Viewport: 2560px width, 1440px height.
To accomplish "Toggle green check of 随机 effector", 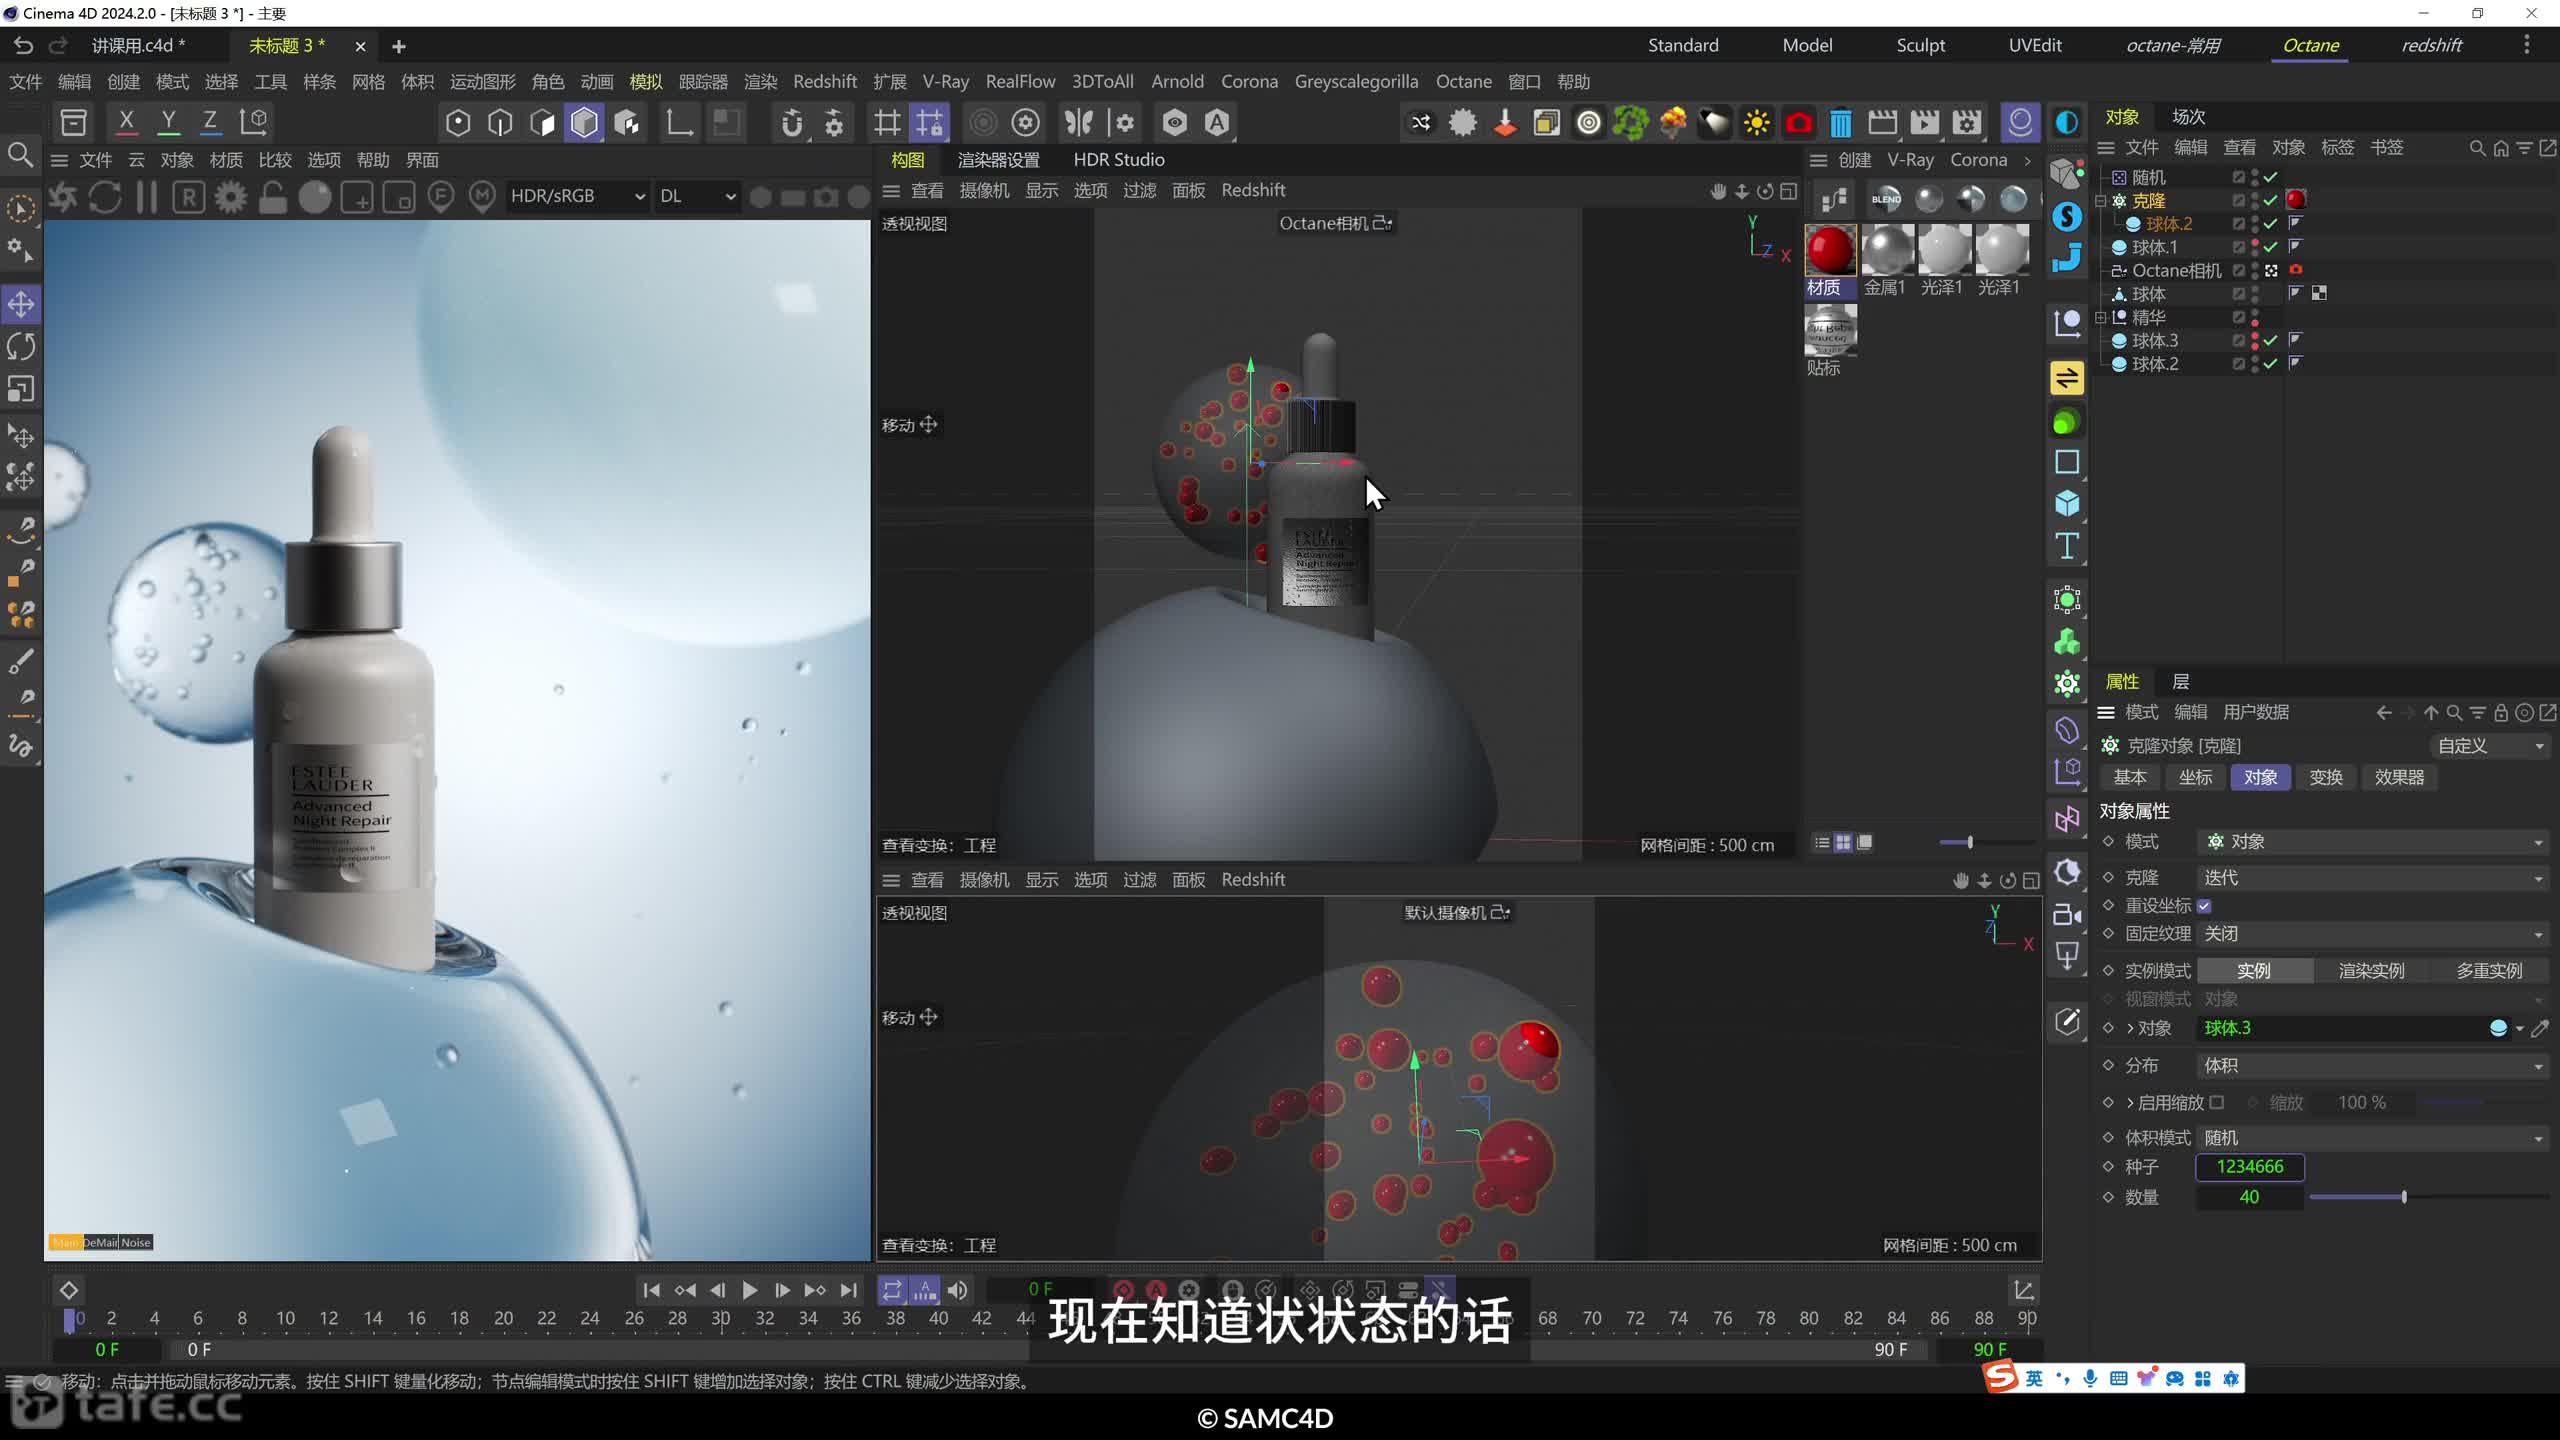I will click(2271, 177).
